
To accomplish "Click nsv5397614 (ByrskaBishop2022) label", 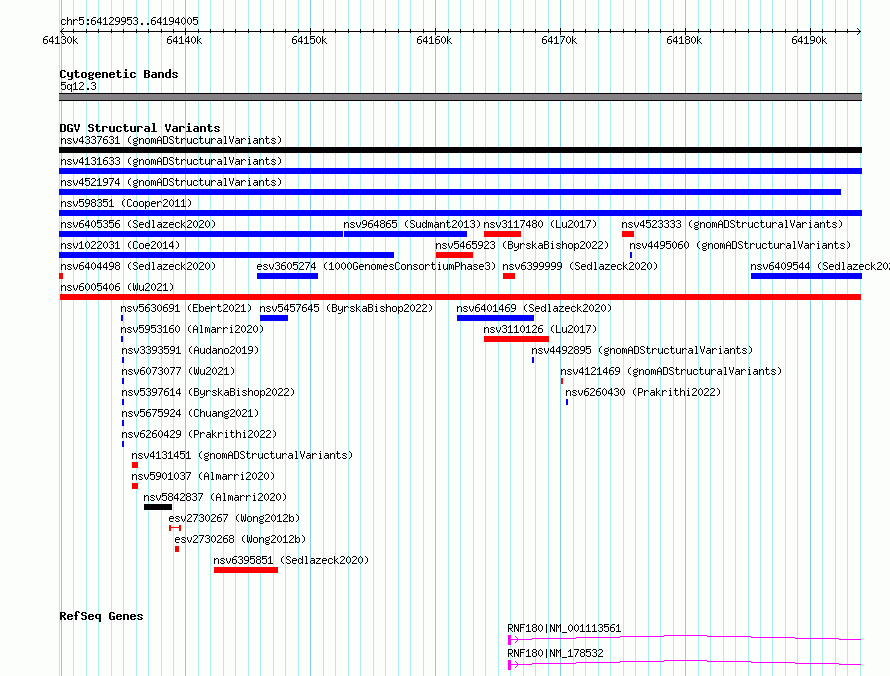I will click(208, 392).
